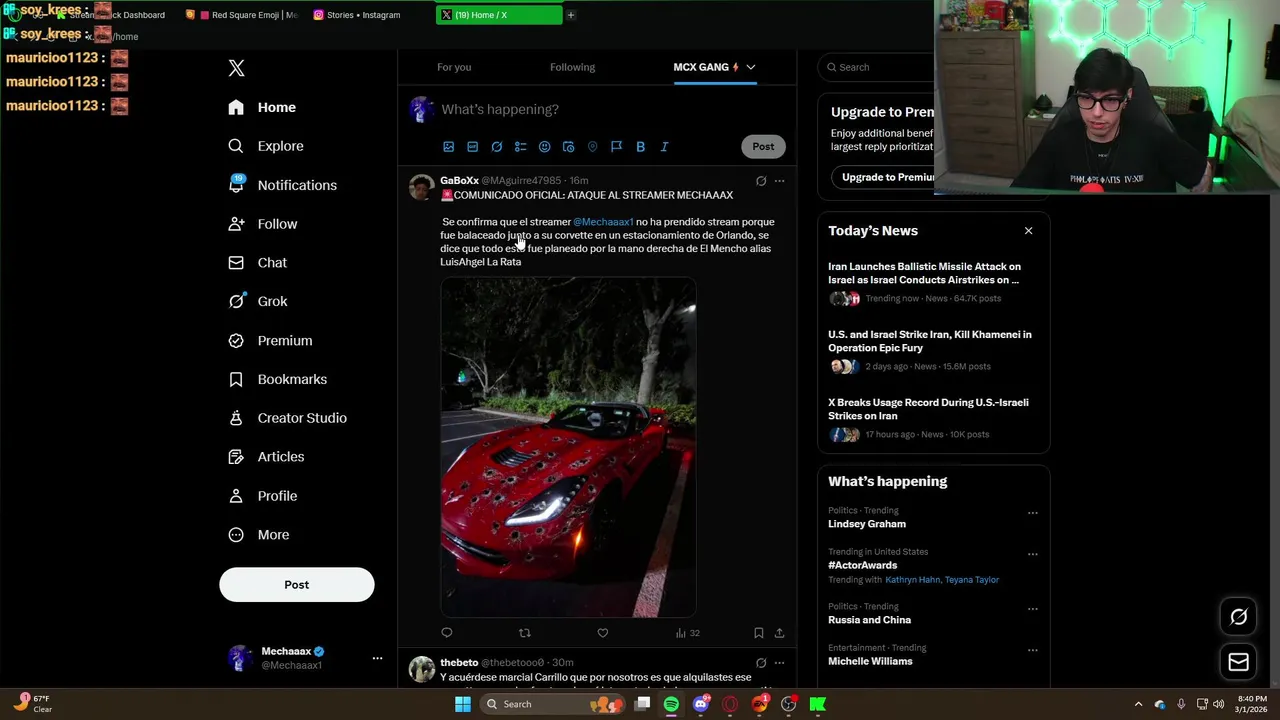The width and height of the screenshot is (1280, 720).
Task: Close the Today's News panel
Action: pos(1028,231)
